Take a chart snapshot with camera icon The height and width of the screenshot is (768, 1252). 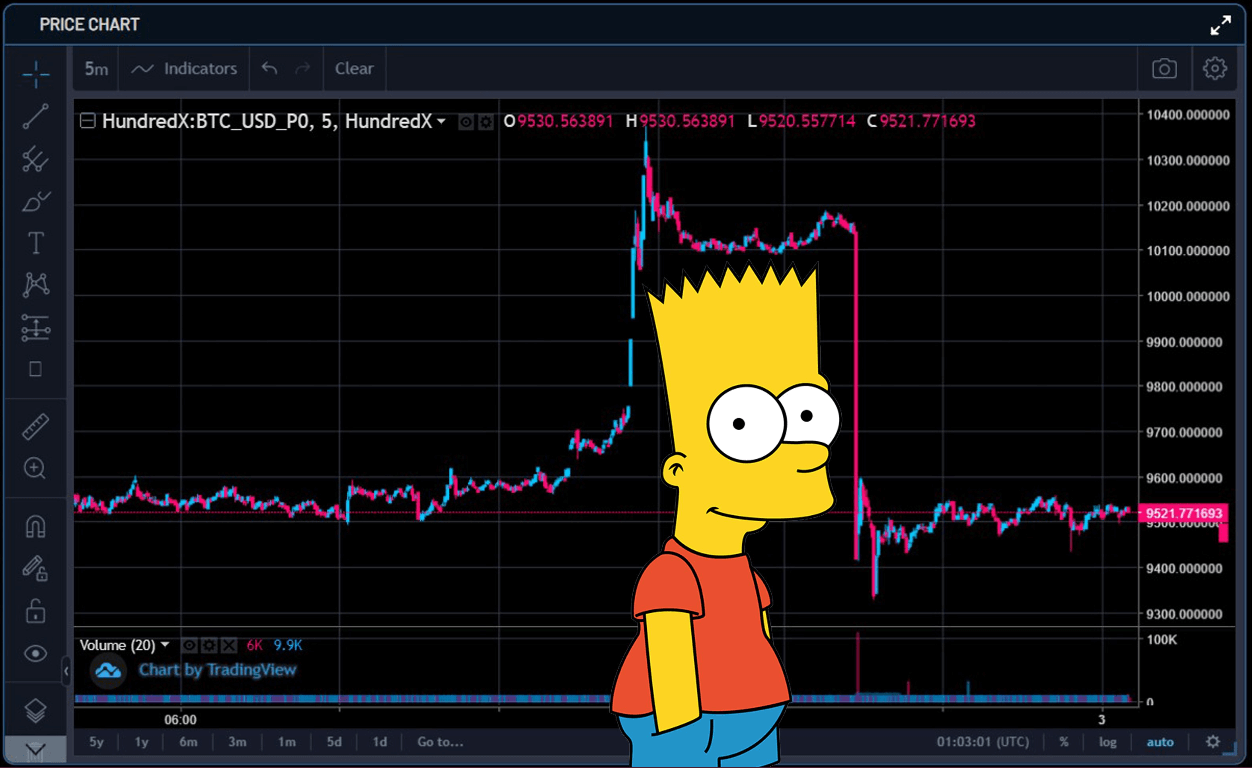tap(1164, 69)
